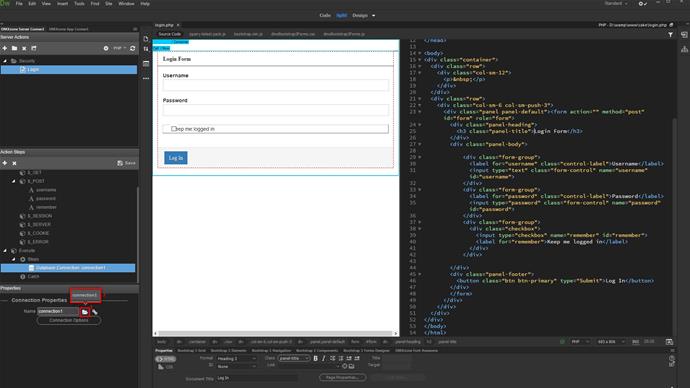This screenshot has width=690, height=388.
Task: Open the Format Heading 1 dropdown
Action: pos(236,359)
